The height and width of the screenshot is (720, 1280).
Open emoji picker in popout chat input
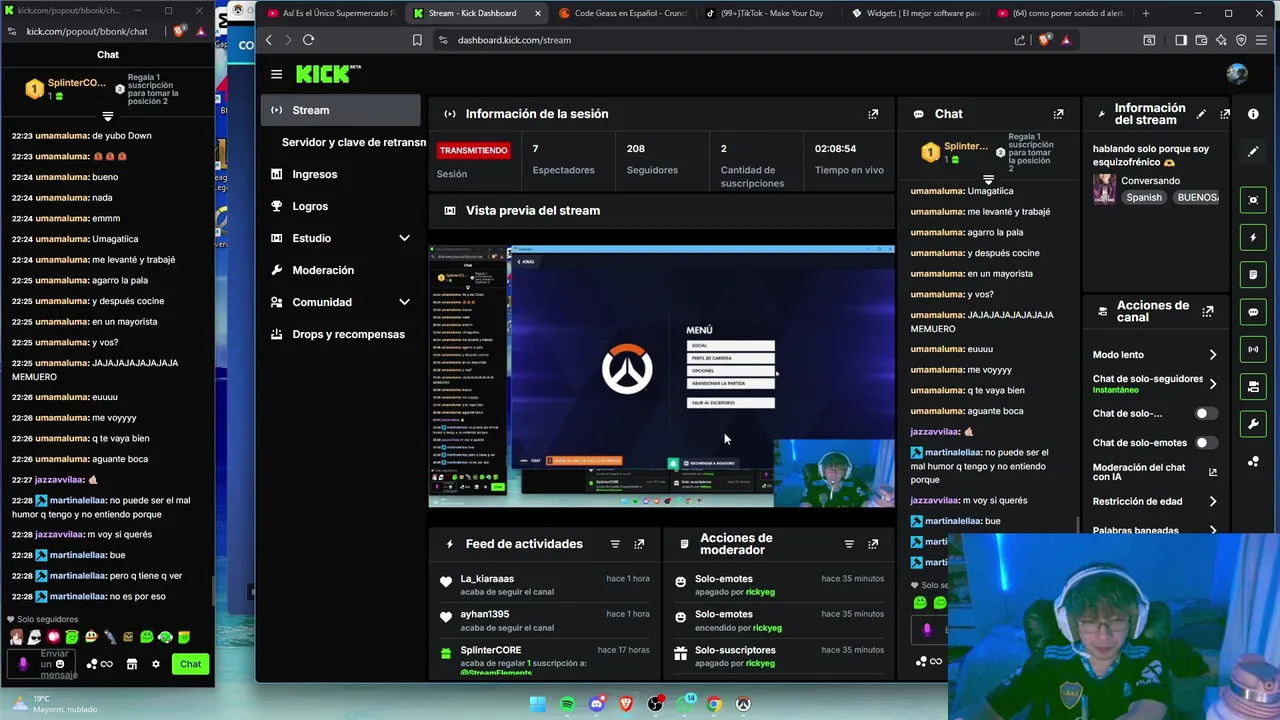pos(60,664)
